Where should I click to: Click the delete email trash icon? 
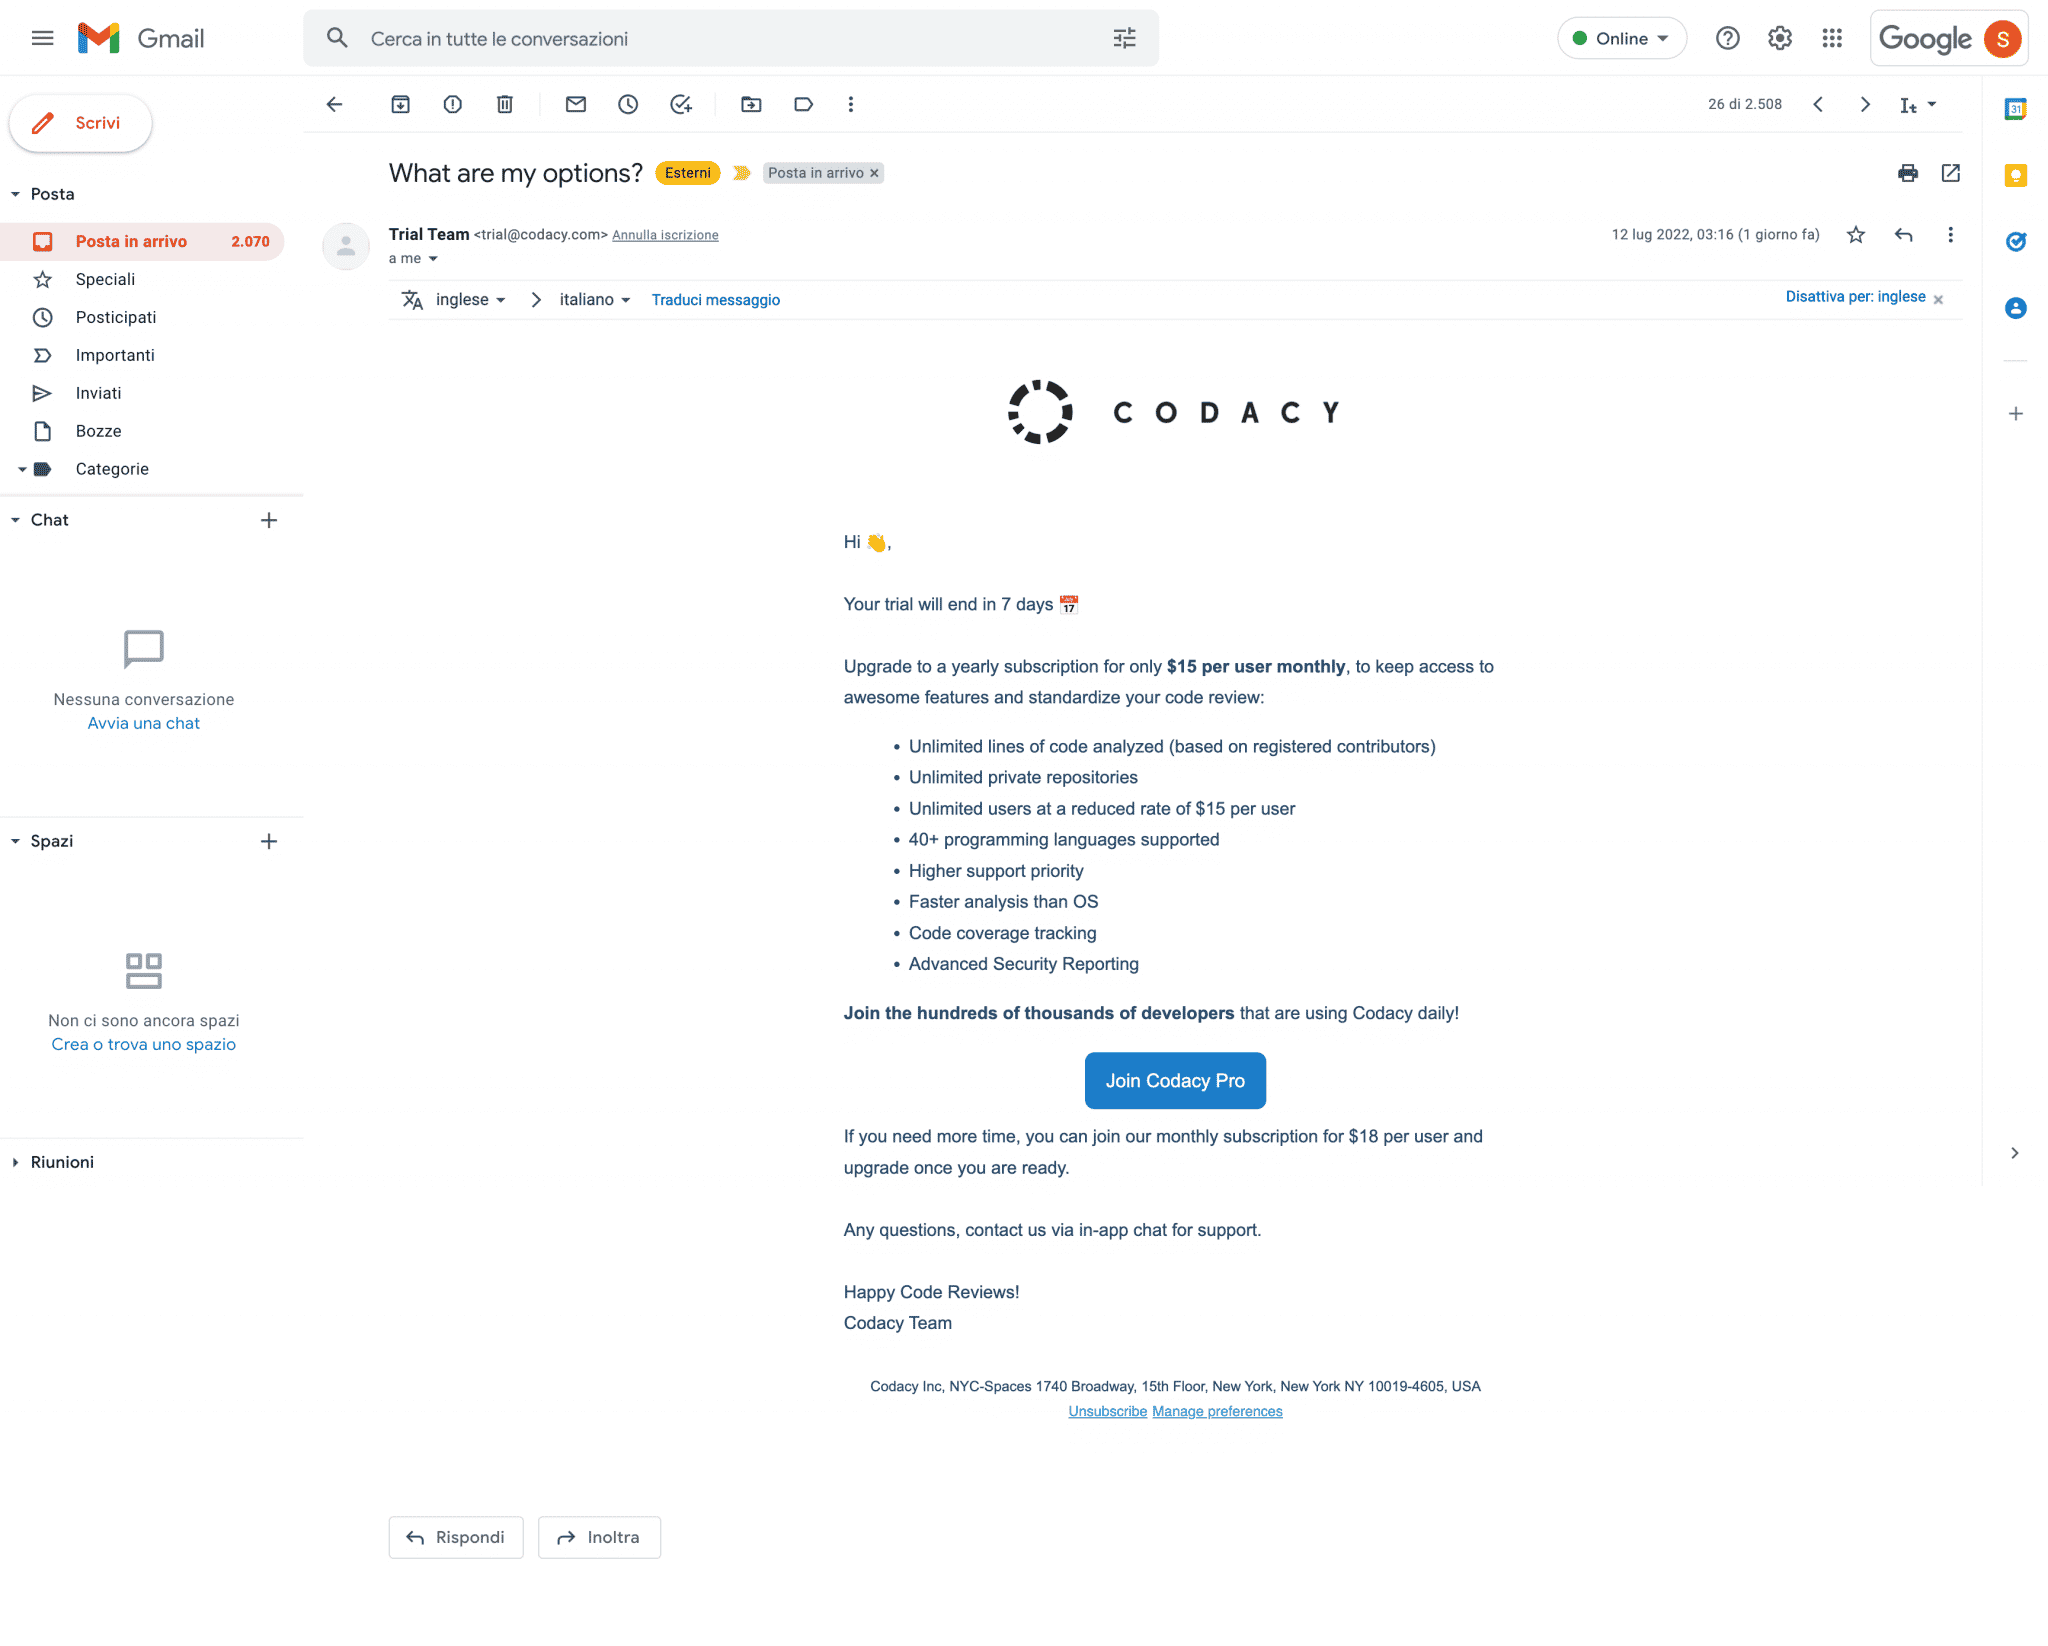[504, 104]
